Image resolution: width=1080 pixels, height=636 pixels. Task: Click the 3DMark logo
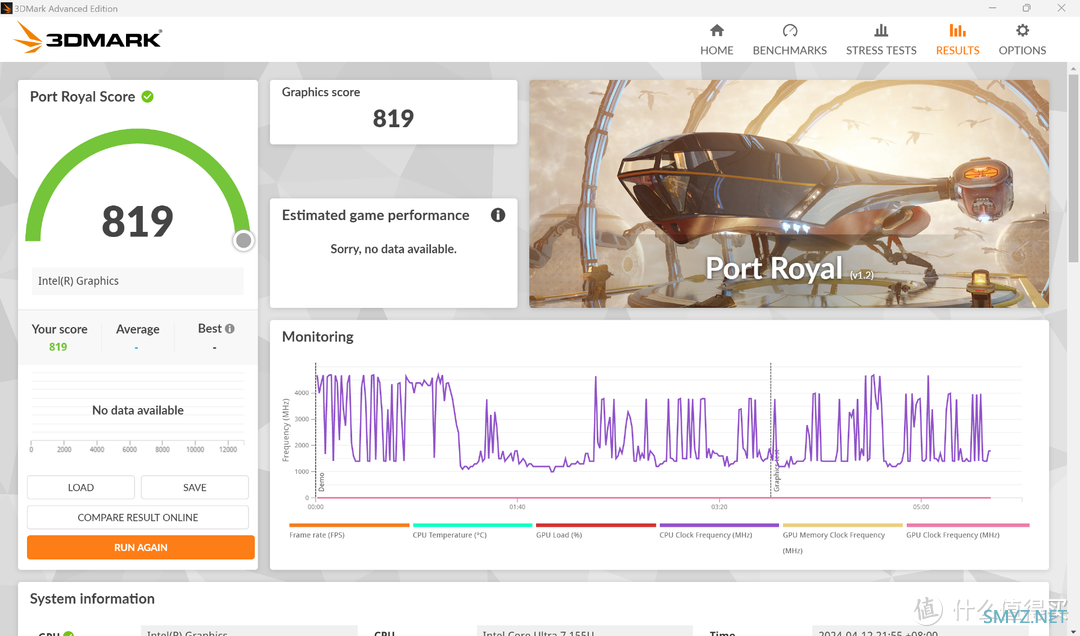[x=88, y=38]
